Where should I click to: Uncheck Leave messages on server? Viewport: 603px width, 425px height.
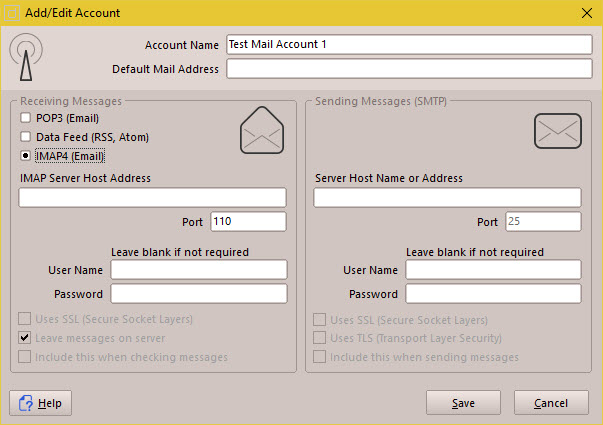coord(25,338)
